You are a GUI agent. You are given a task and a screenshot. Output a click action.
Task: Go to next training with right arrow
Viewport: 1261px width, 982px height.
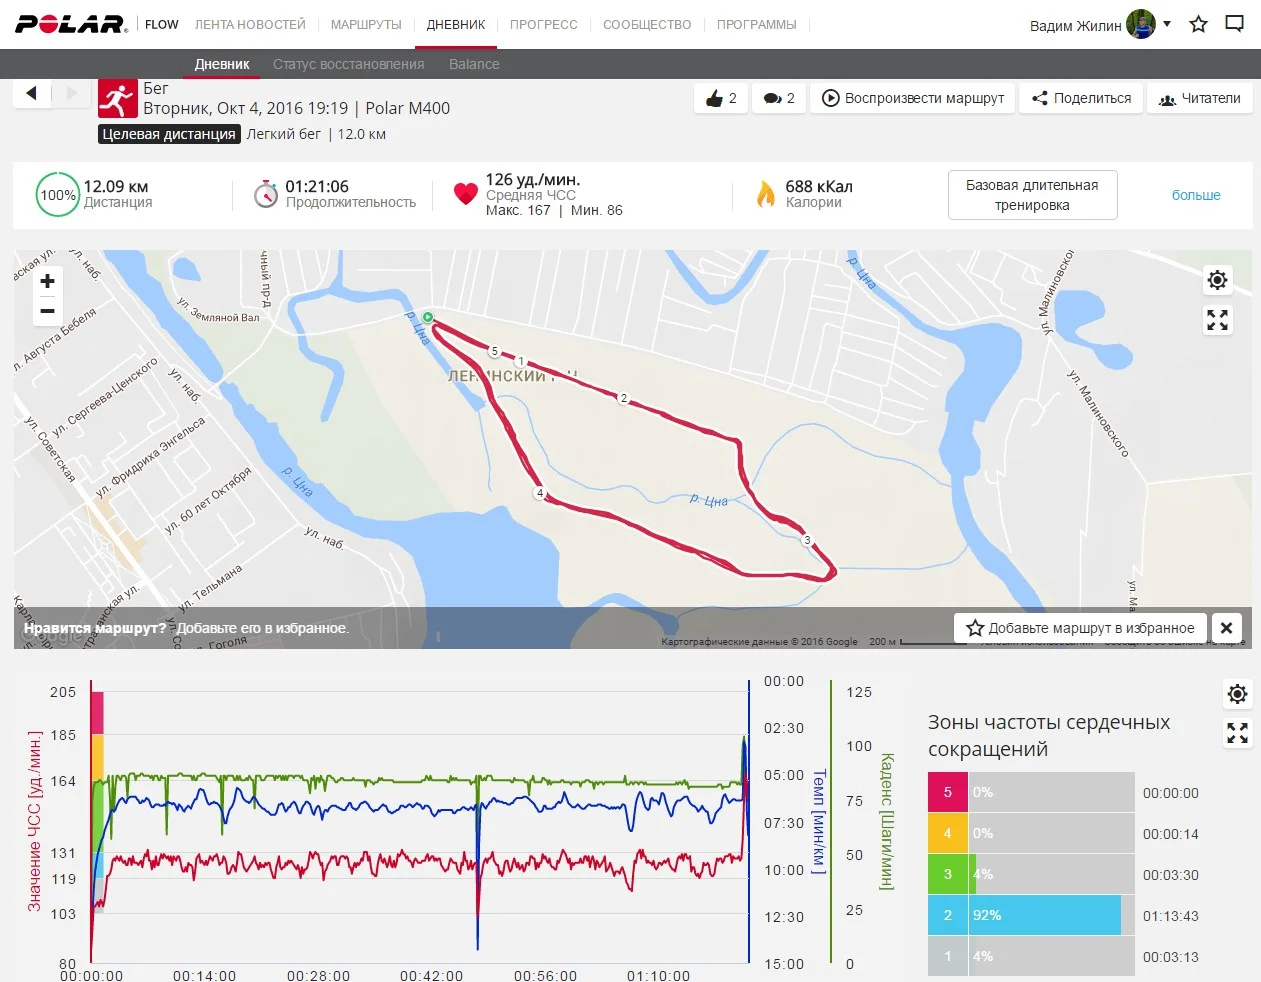click(x=71, y=93)
